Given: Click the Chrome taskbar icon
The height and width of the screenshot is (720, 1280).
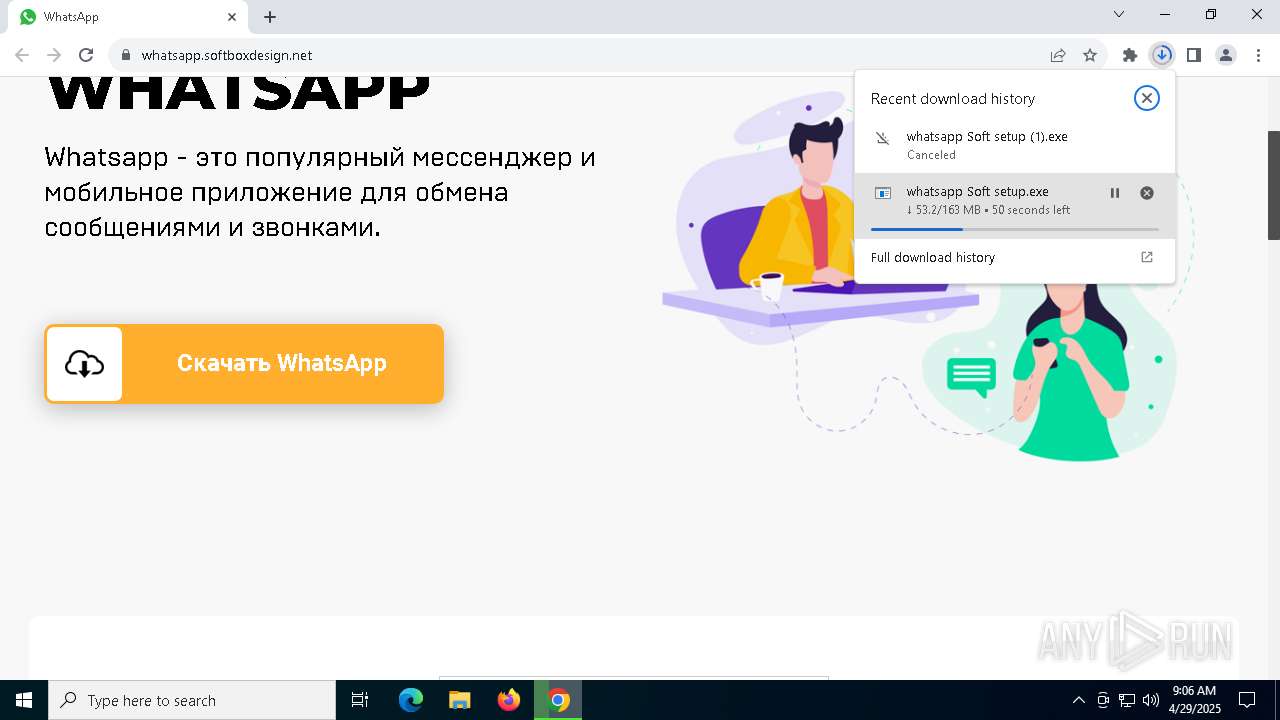Looking at the screenshot, I should point(559,700).
